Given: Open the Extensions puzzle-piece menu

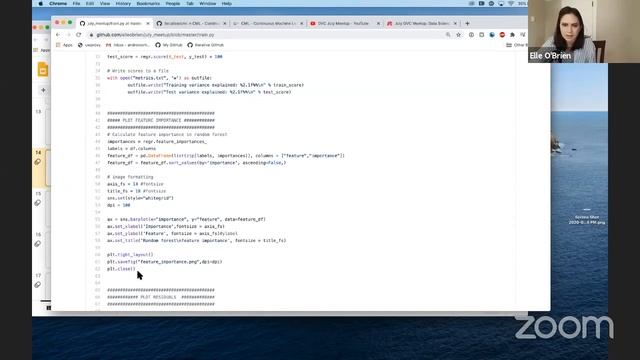Looking at the screenshot, I should [512, 35].
